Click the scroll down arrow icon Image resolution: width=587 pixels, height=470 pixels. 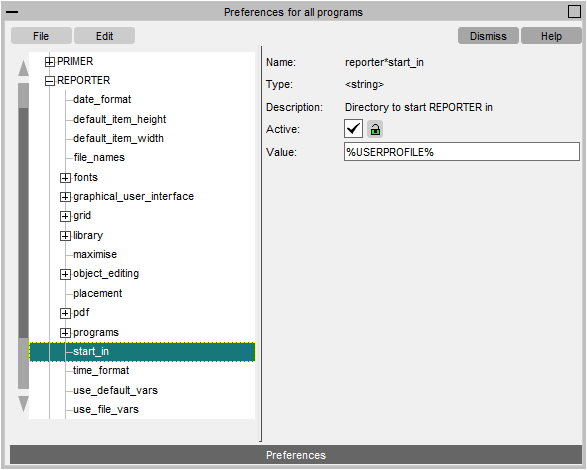(x=23, y=404)
